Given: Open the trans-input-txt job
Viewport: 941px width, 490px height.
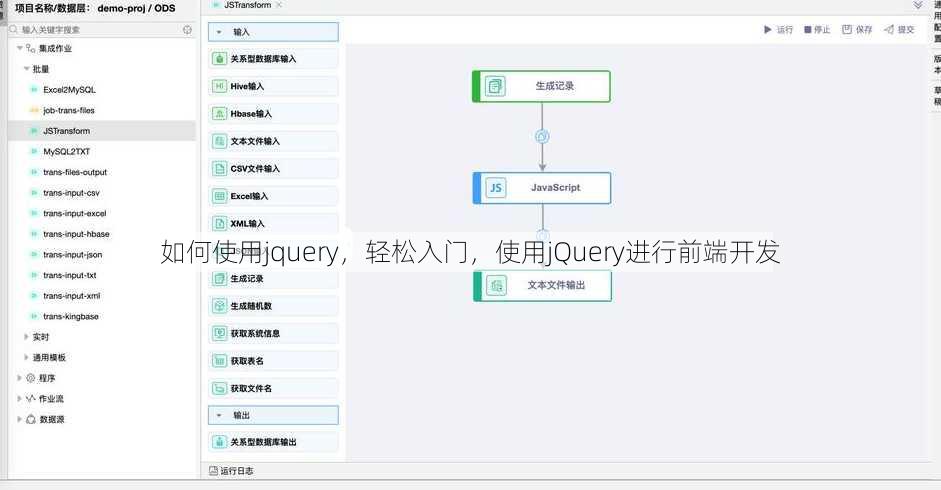Looking at the screenshot, I should (70, 275).
